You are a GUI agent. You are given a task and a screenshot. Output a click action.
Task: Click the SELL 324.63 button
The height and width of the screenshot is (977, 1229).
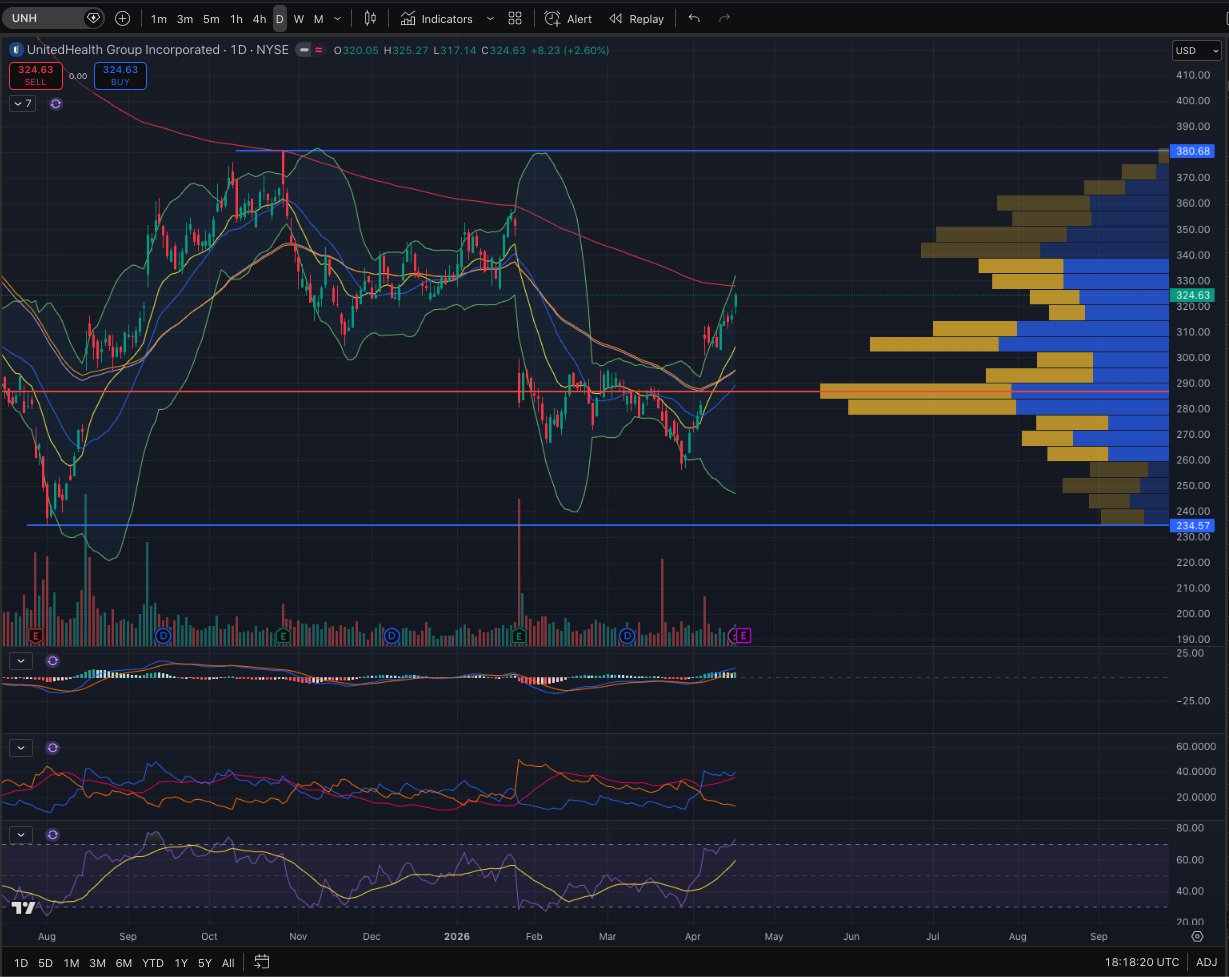[x=36, y=75]
